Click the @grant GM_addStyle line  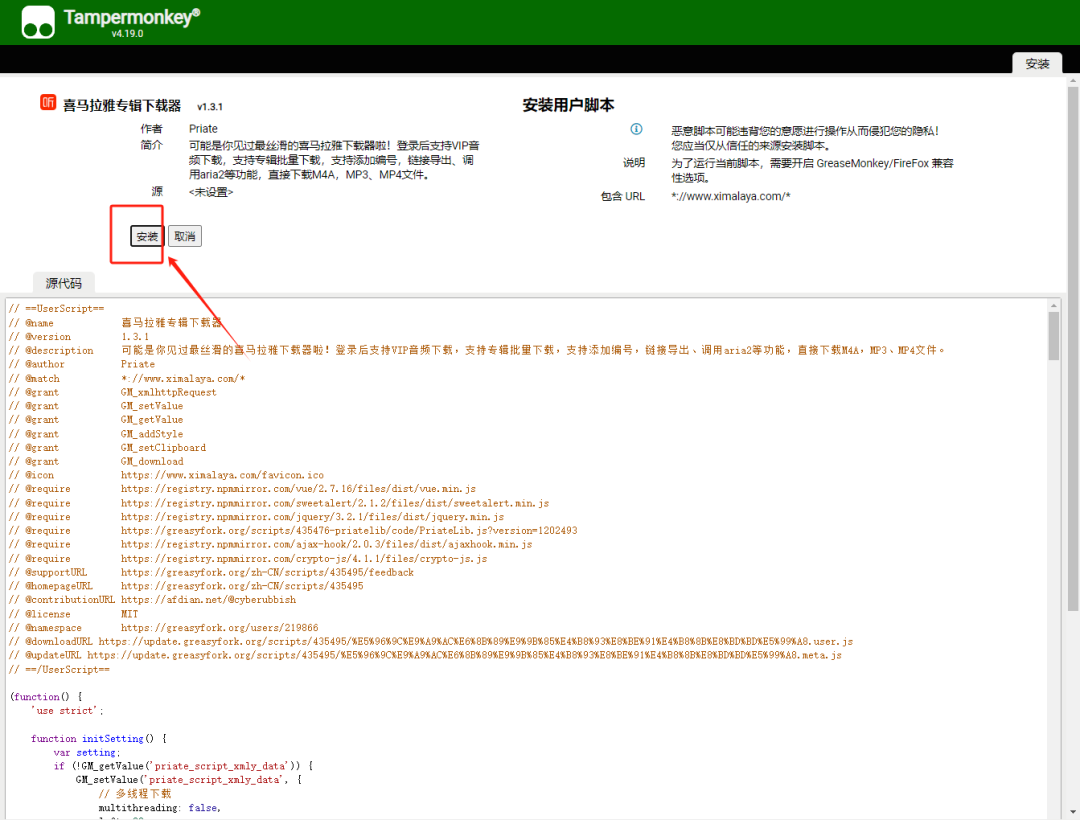[96, 434]
